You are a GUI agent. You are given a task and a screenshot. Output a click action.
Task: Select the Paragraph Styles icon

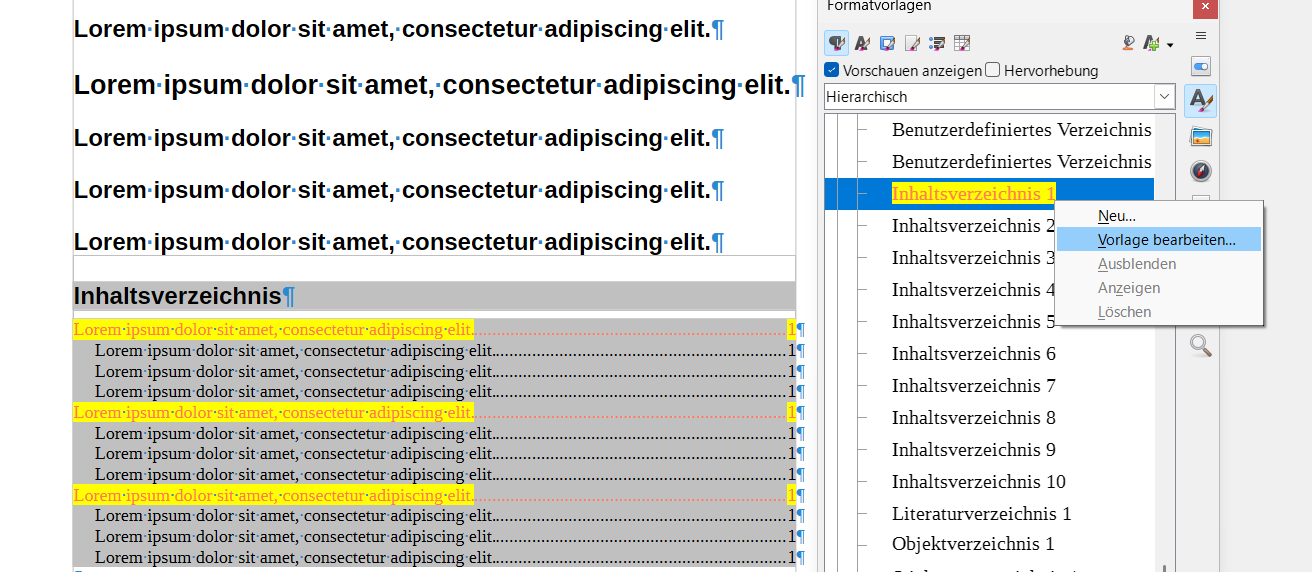click(836, 43)
